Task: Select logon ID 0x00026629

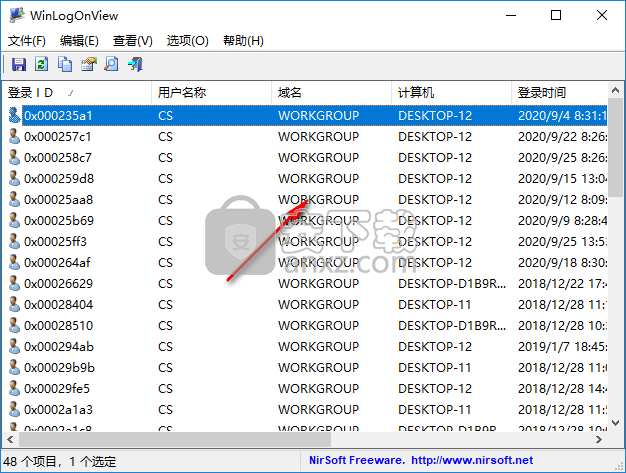Action: [x=58, y=283]
